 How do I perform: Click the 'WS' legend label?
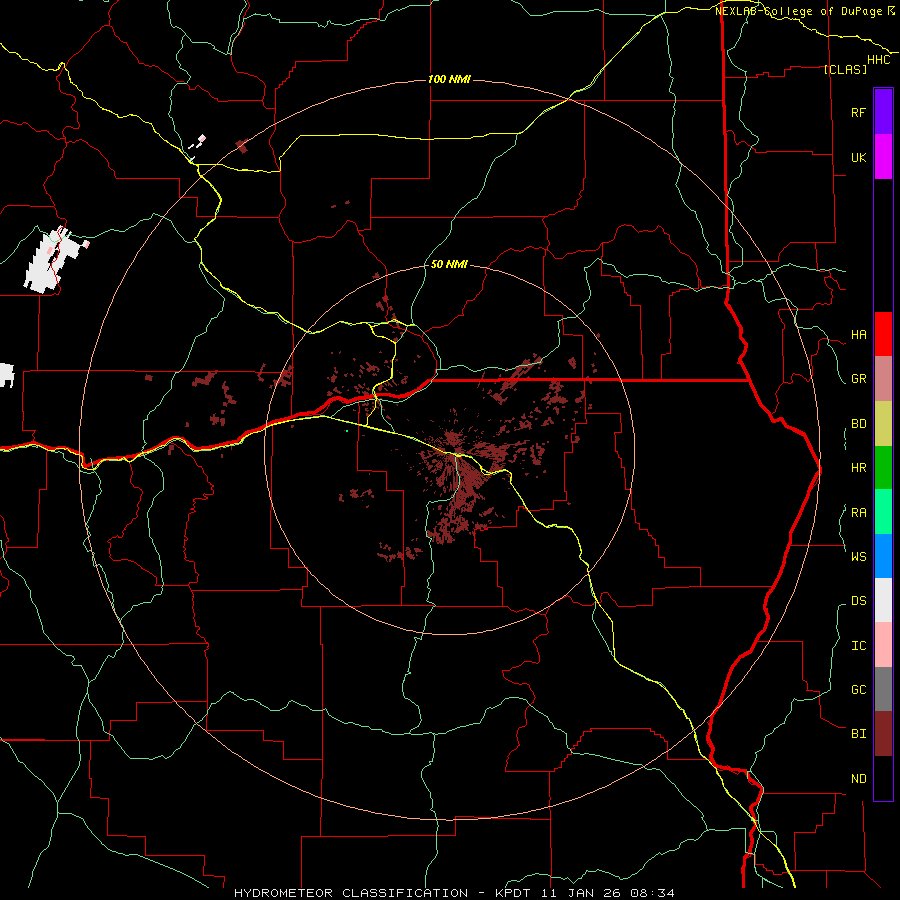[858, 557]
